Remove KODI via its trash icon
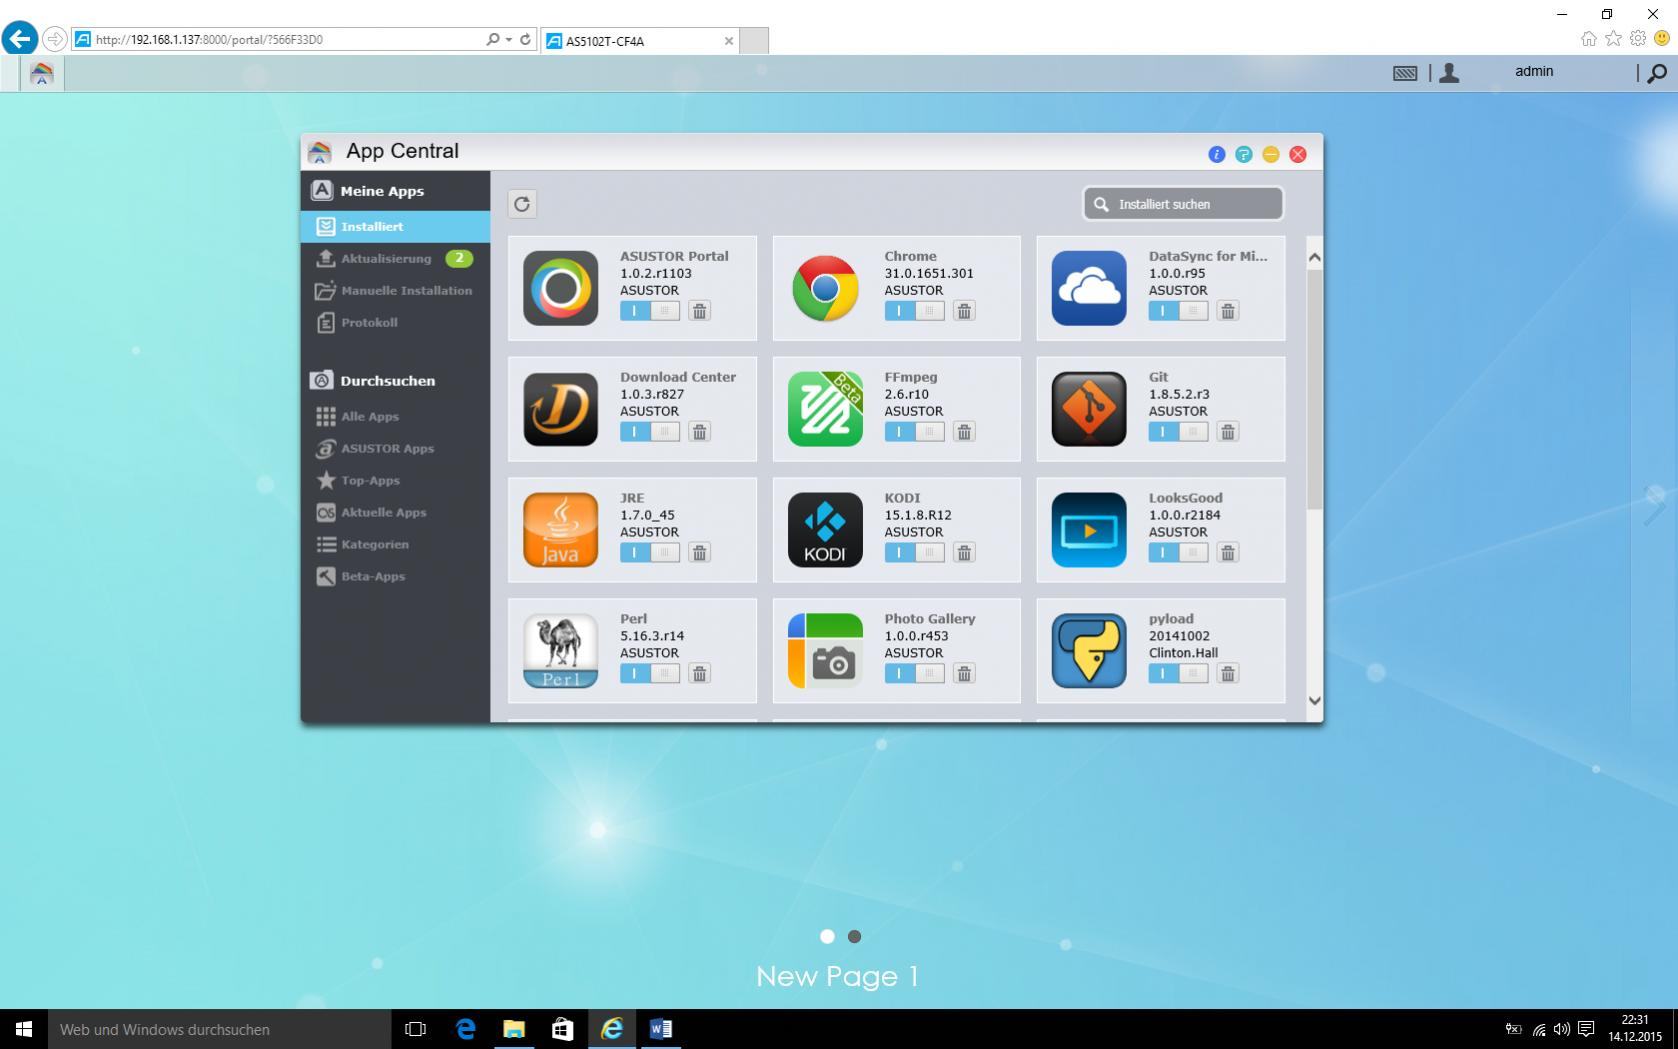The height and width of the screenshot is (1049, 1678). point(964,553)
